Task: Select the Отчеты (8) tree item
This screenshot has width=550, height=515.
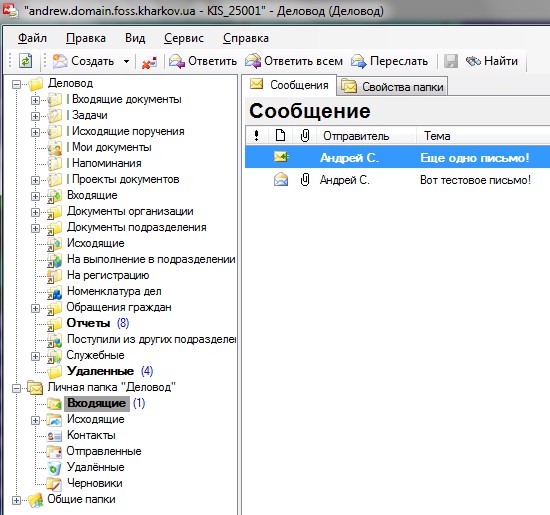Action: pos(98,323)
